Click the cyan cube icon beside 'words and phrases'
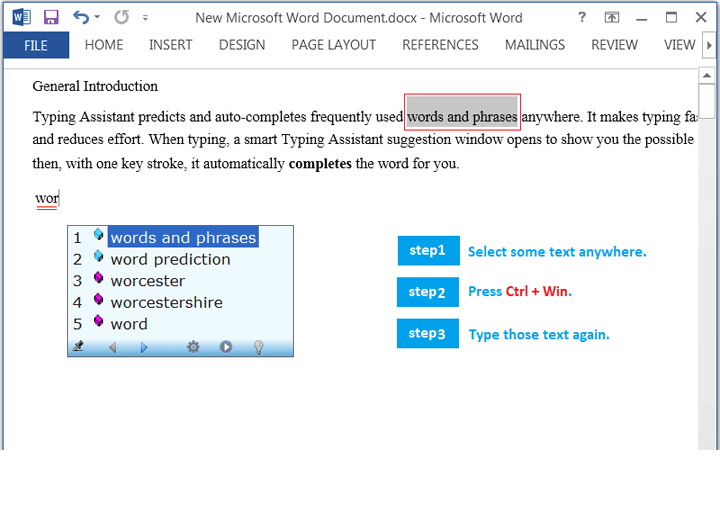 (x=98, y=234)
